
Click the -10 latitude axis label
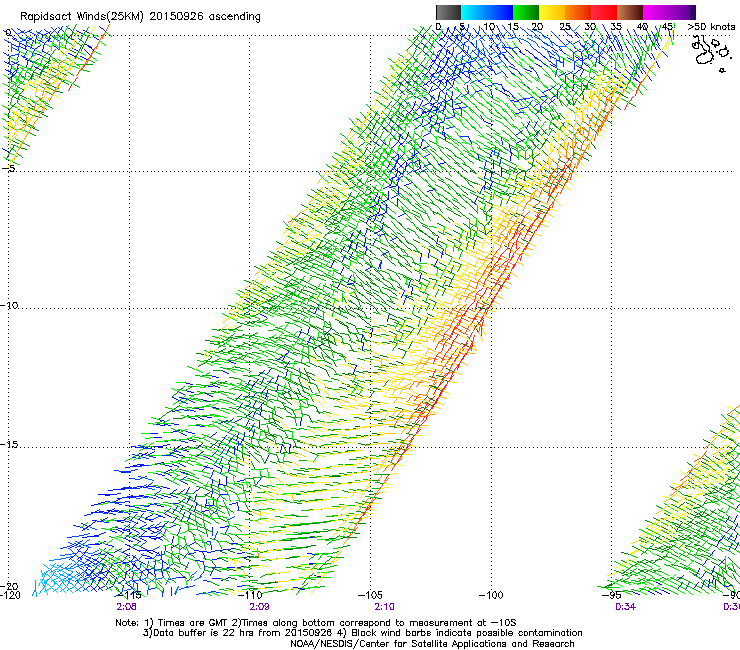(x=9, y=305)
